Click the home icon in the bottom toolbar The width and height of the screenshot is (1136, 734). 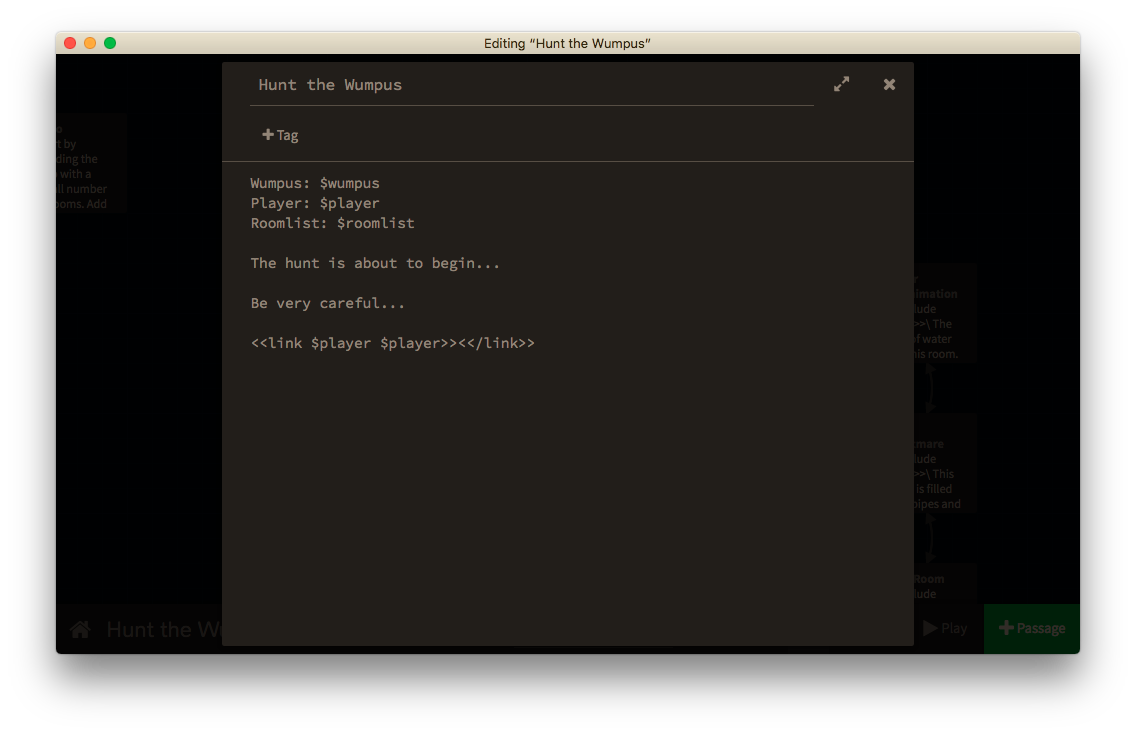point(80,629)
